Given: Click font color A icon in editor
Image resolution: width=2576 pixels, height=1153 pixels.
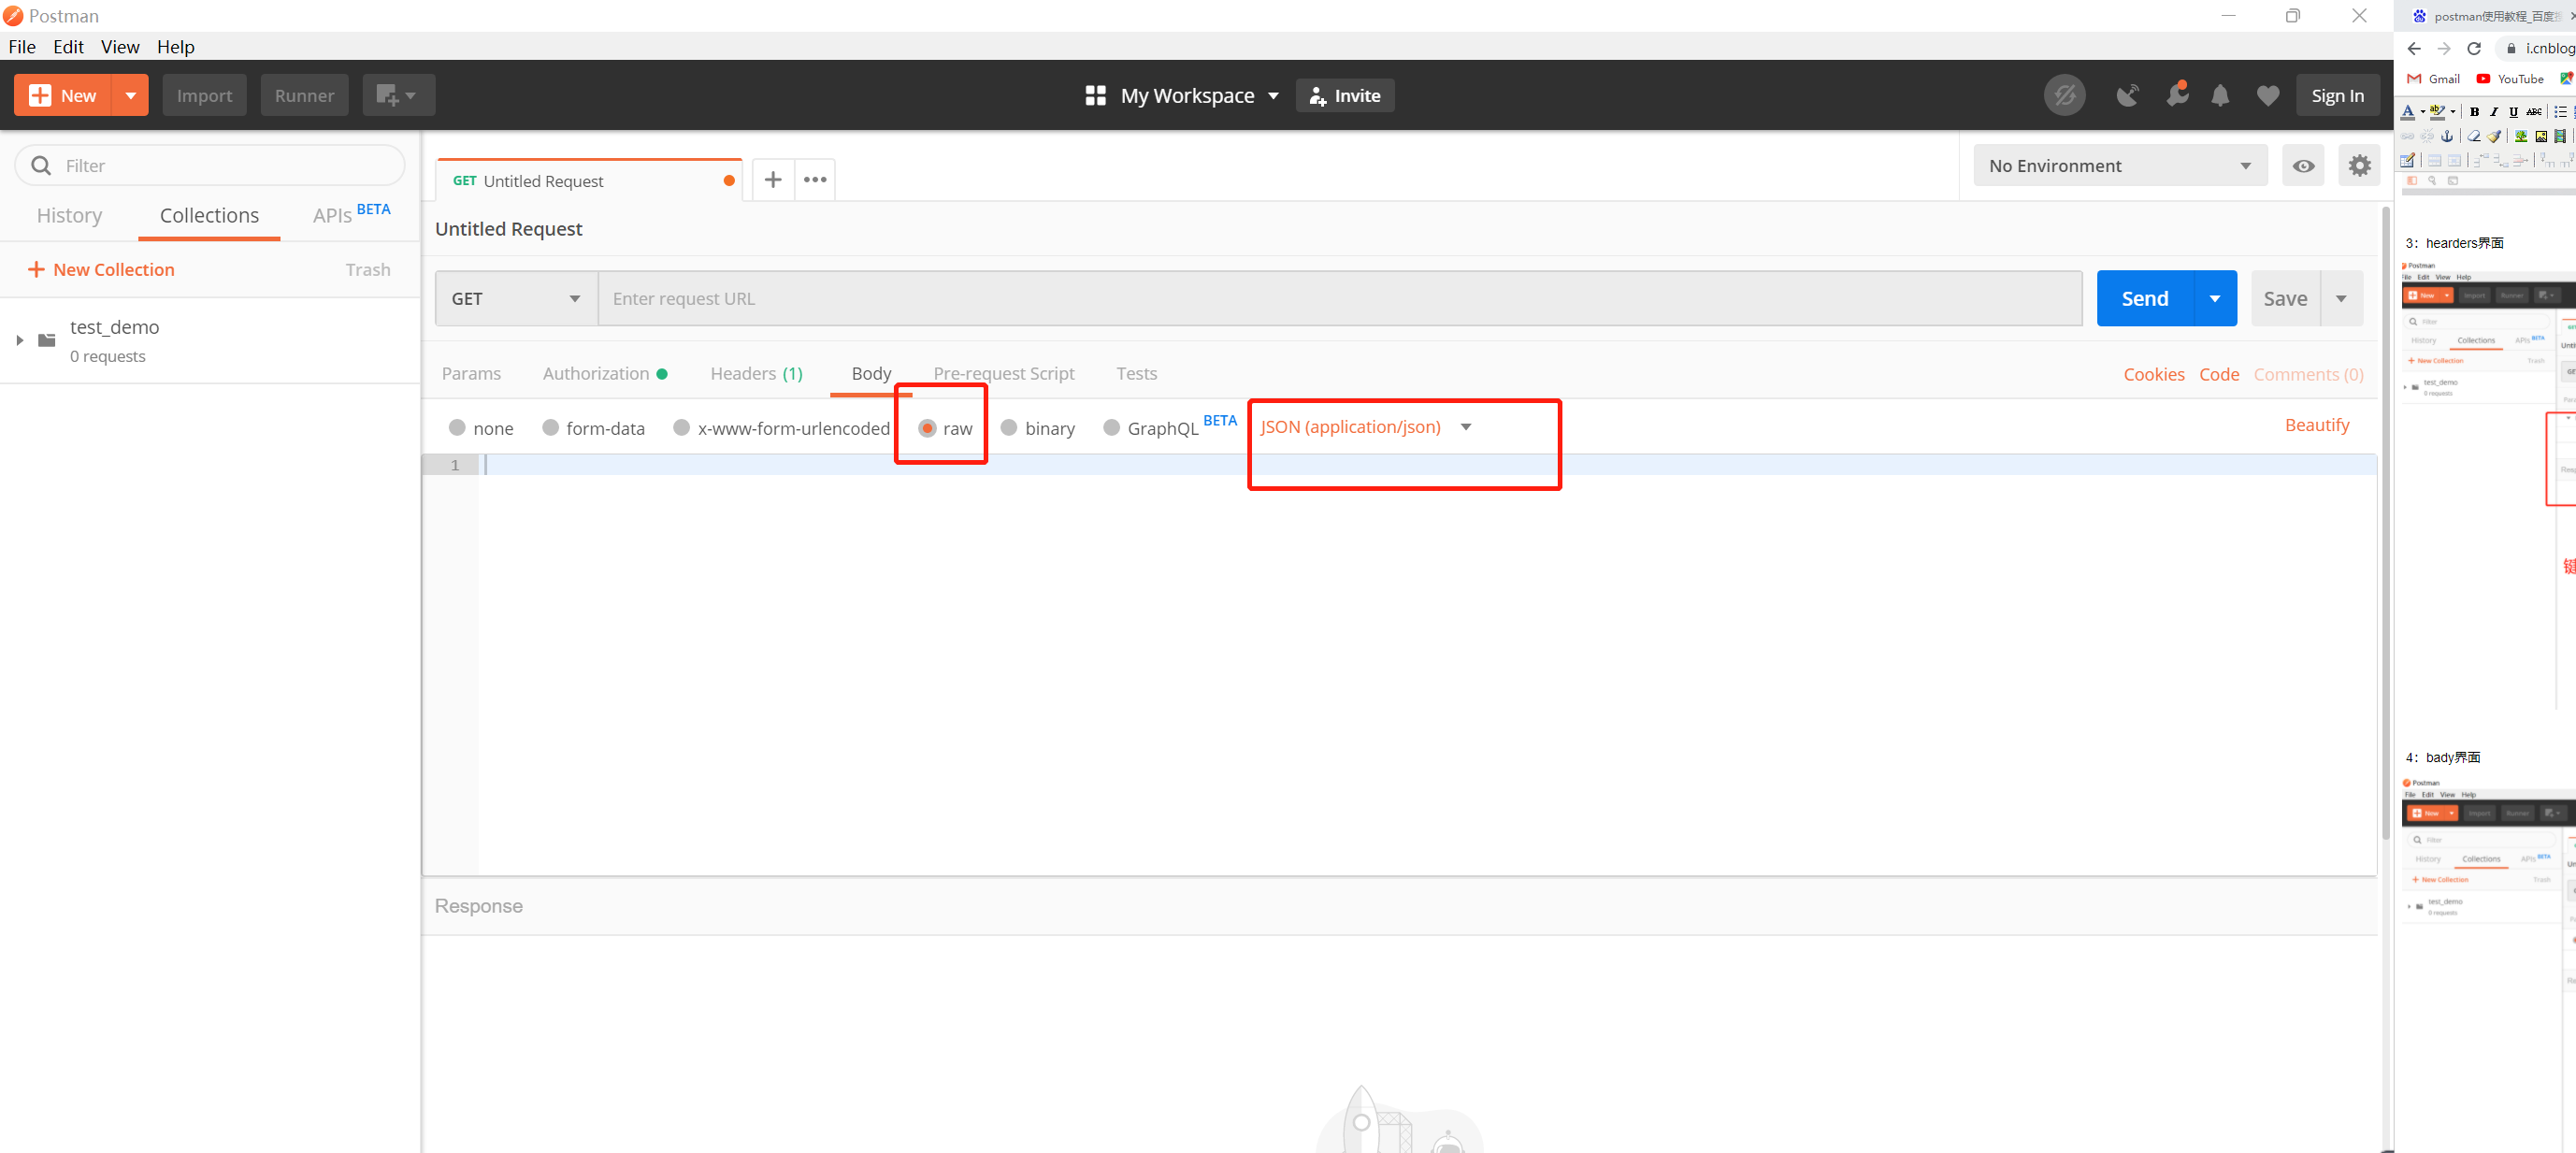Looking at the screenshot, I should click(2408, 111).
